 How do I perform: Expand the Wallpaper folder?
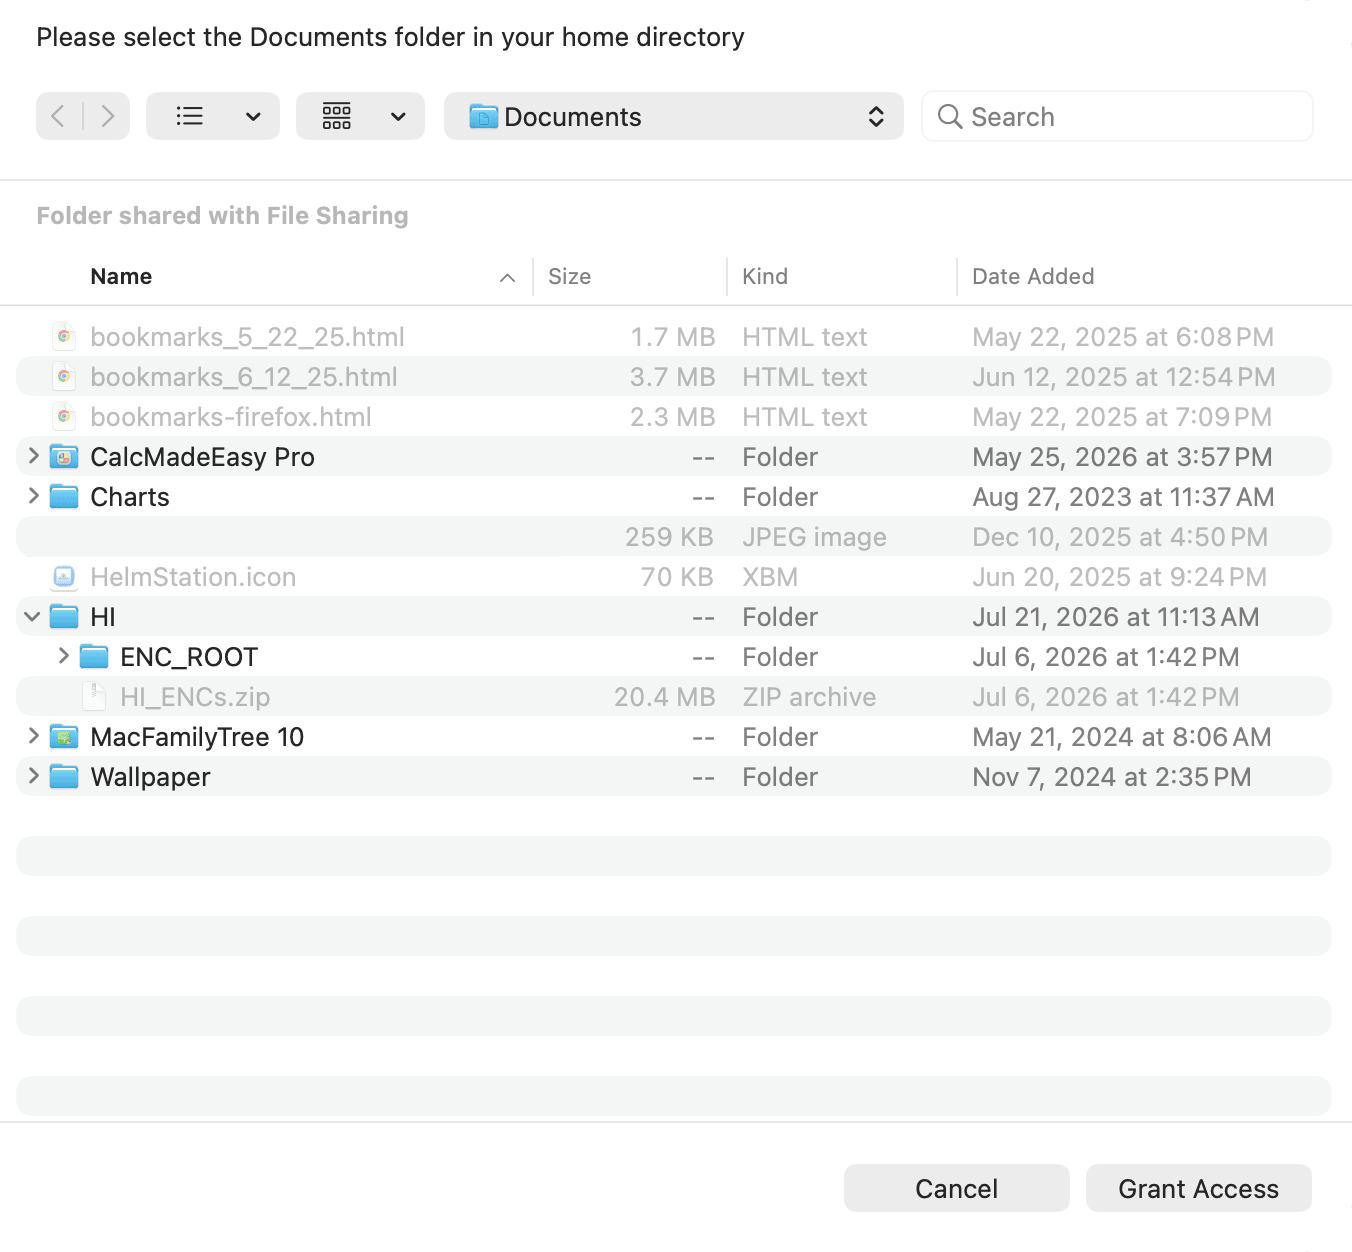[x=33, y=776]
